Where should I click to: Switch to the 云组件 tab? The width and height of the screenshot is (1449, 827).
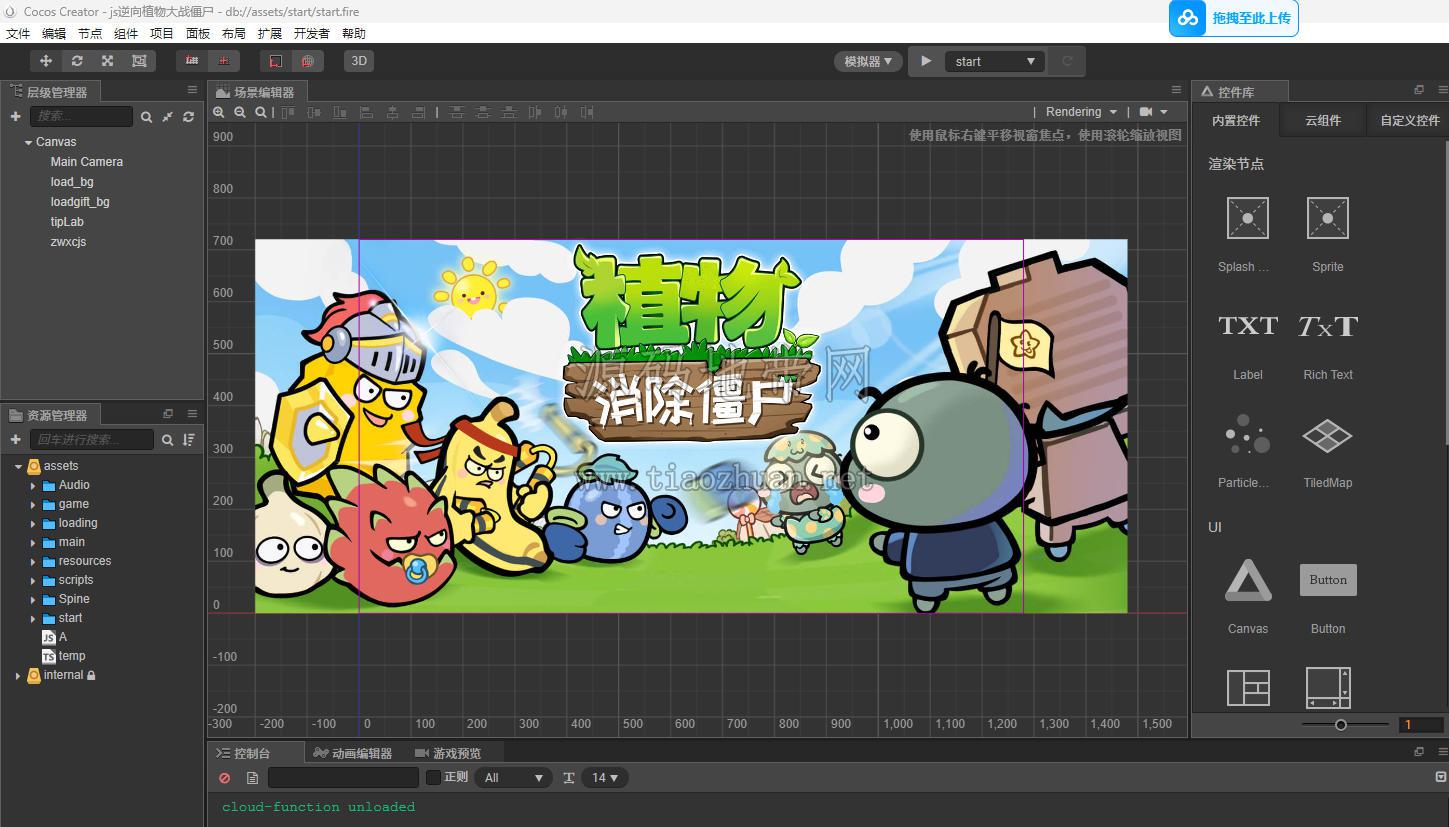1323,120
